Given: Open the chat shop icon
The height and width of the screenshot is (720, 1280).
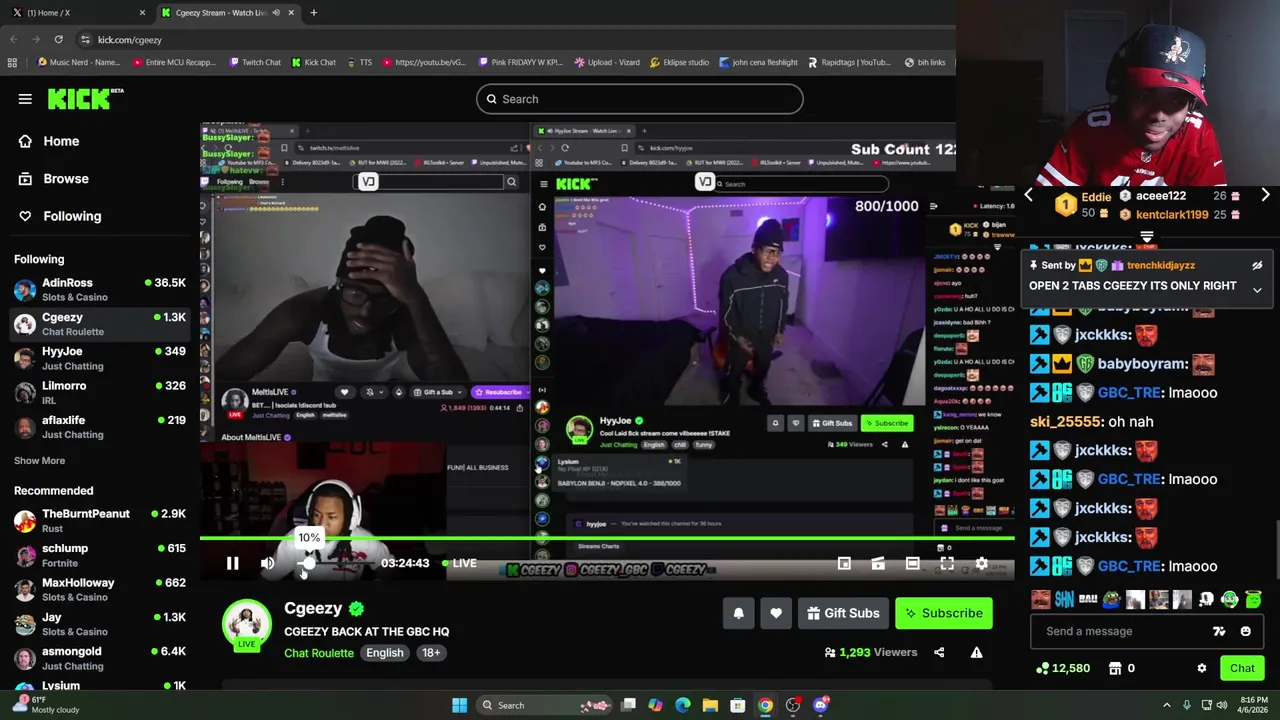Looking at the screenshot, I should click(1115, 668).
